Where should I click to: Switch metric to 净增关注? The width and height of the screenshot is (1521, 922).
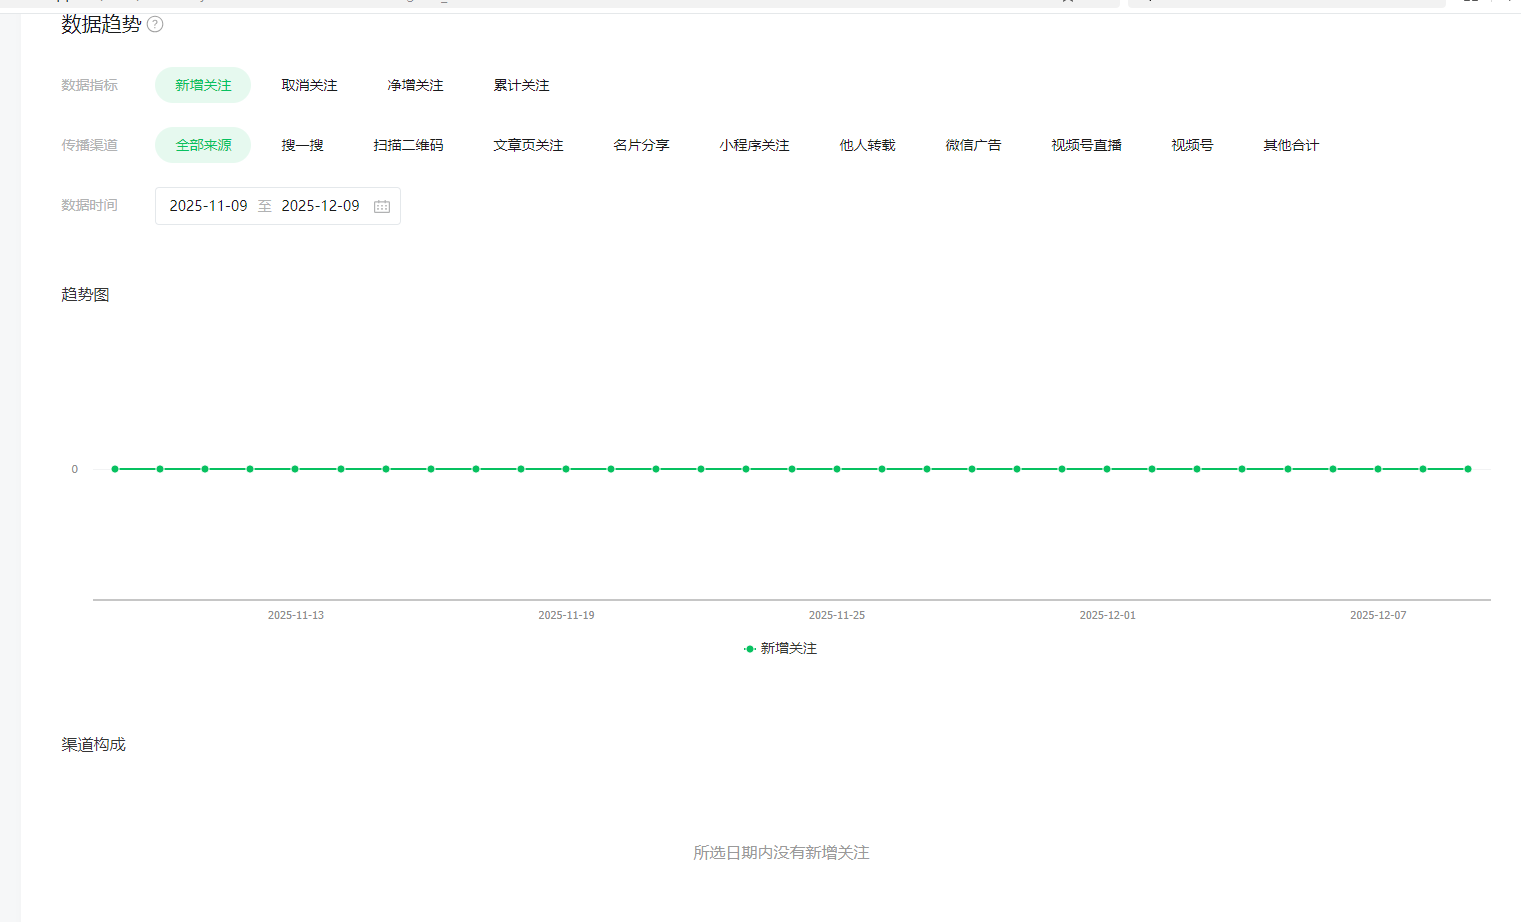tap(415, 85)
